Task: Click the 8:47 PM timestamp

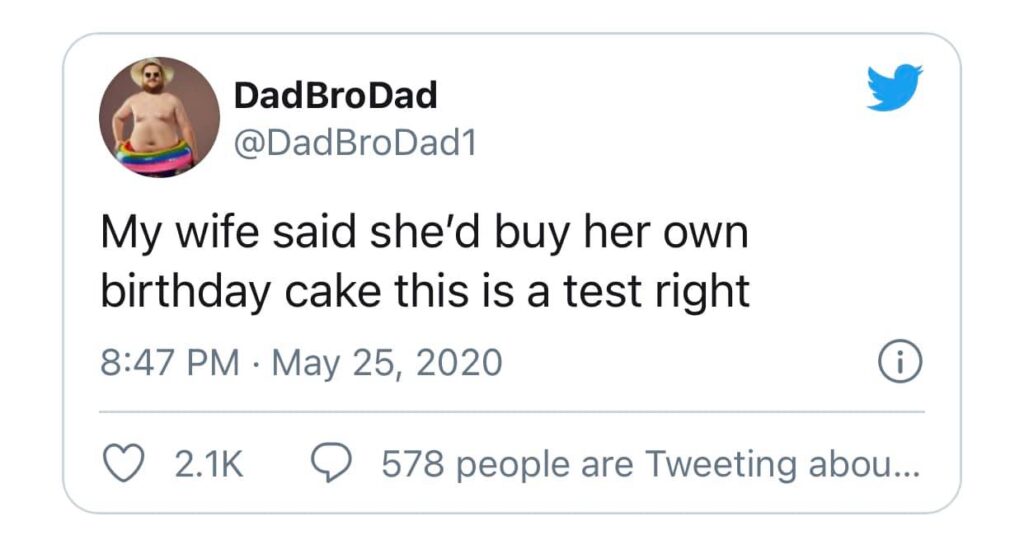Action: pos(170,361)
